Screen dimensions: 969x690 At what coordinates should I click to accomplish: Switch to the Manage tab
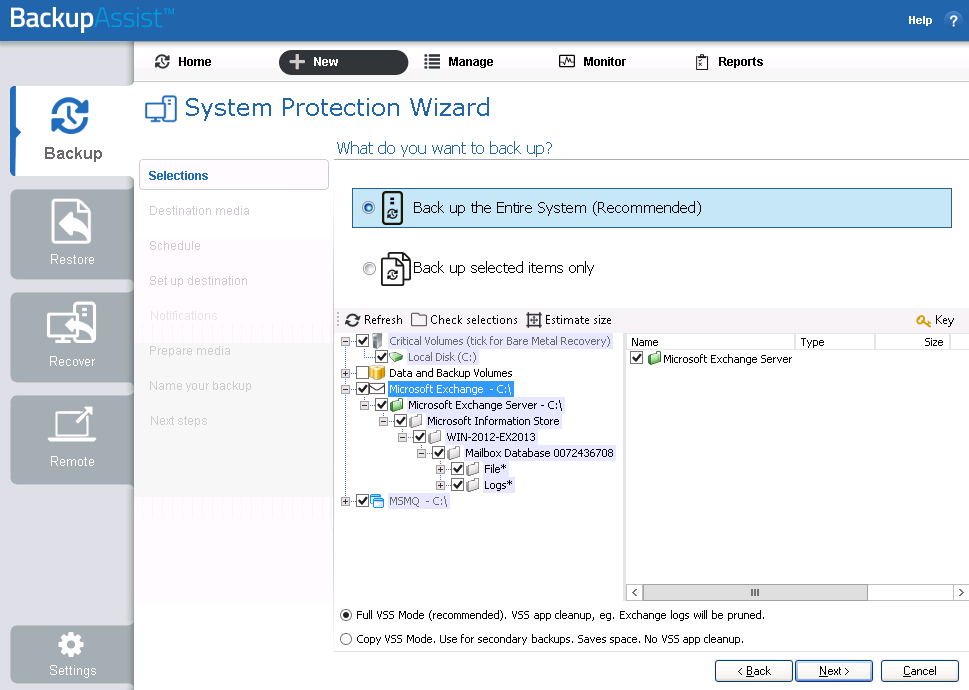(x=459, y=62)
